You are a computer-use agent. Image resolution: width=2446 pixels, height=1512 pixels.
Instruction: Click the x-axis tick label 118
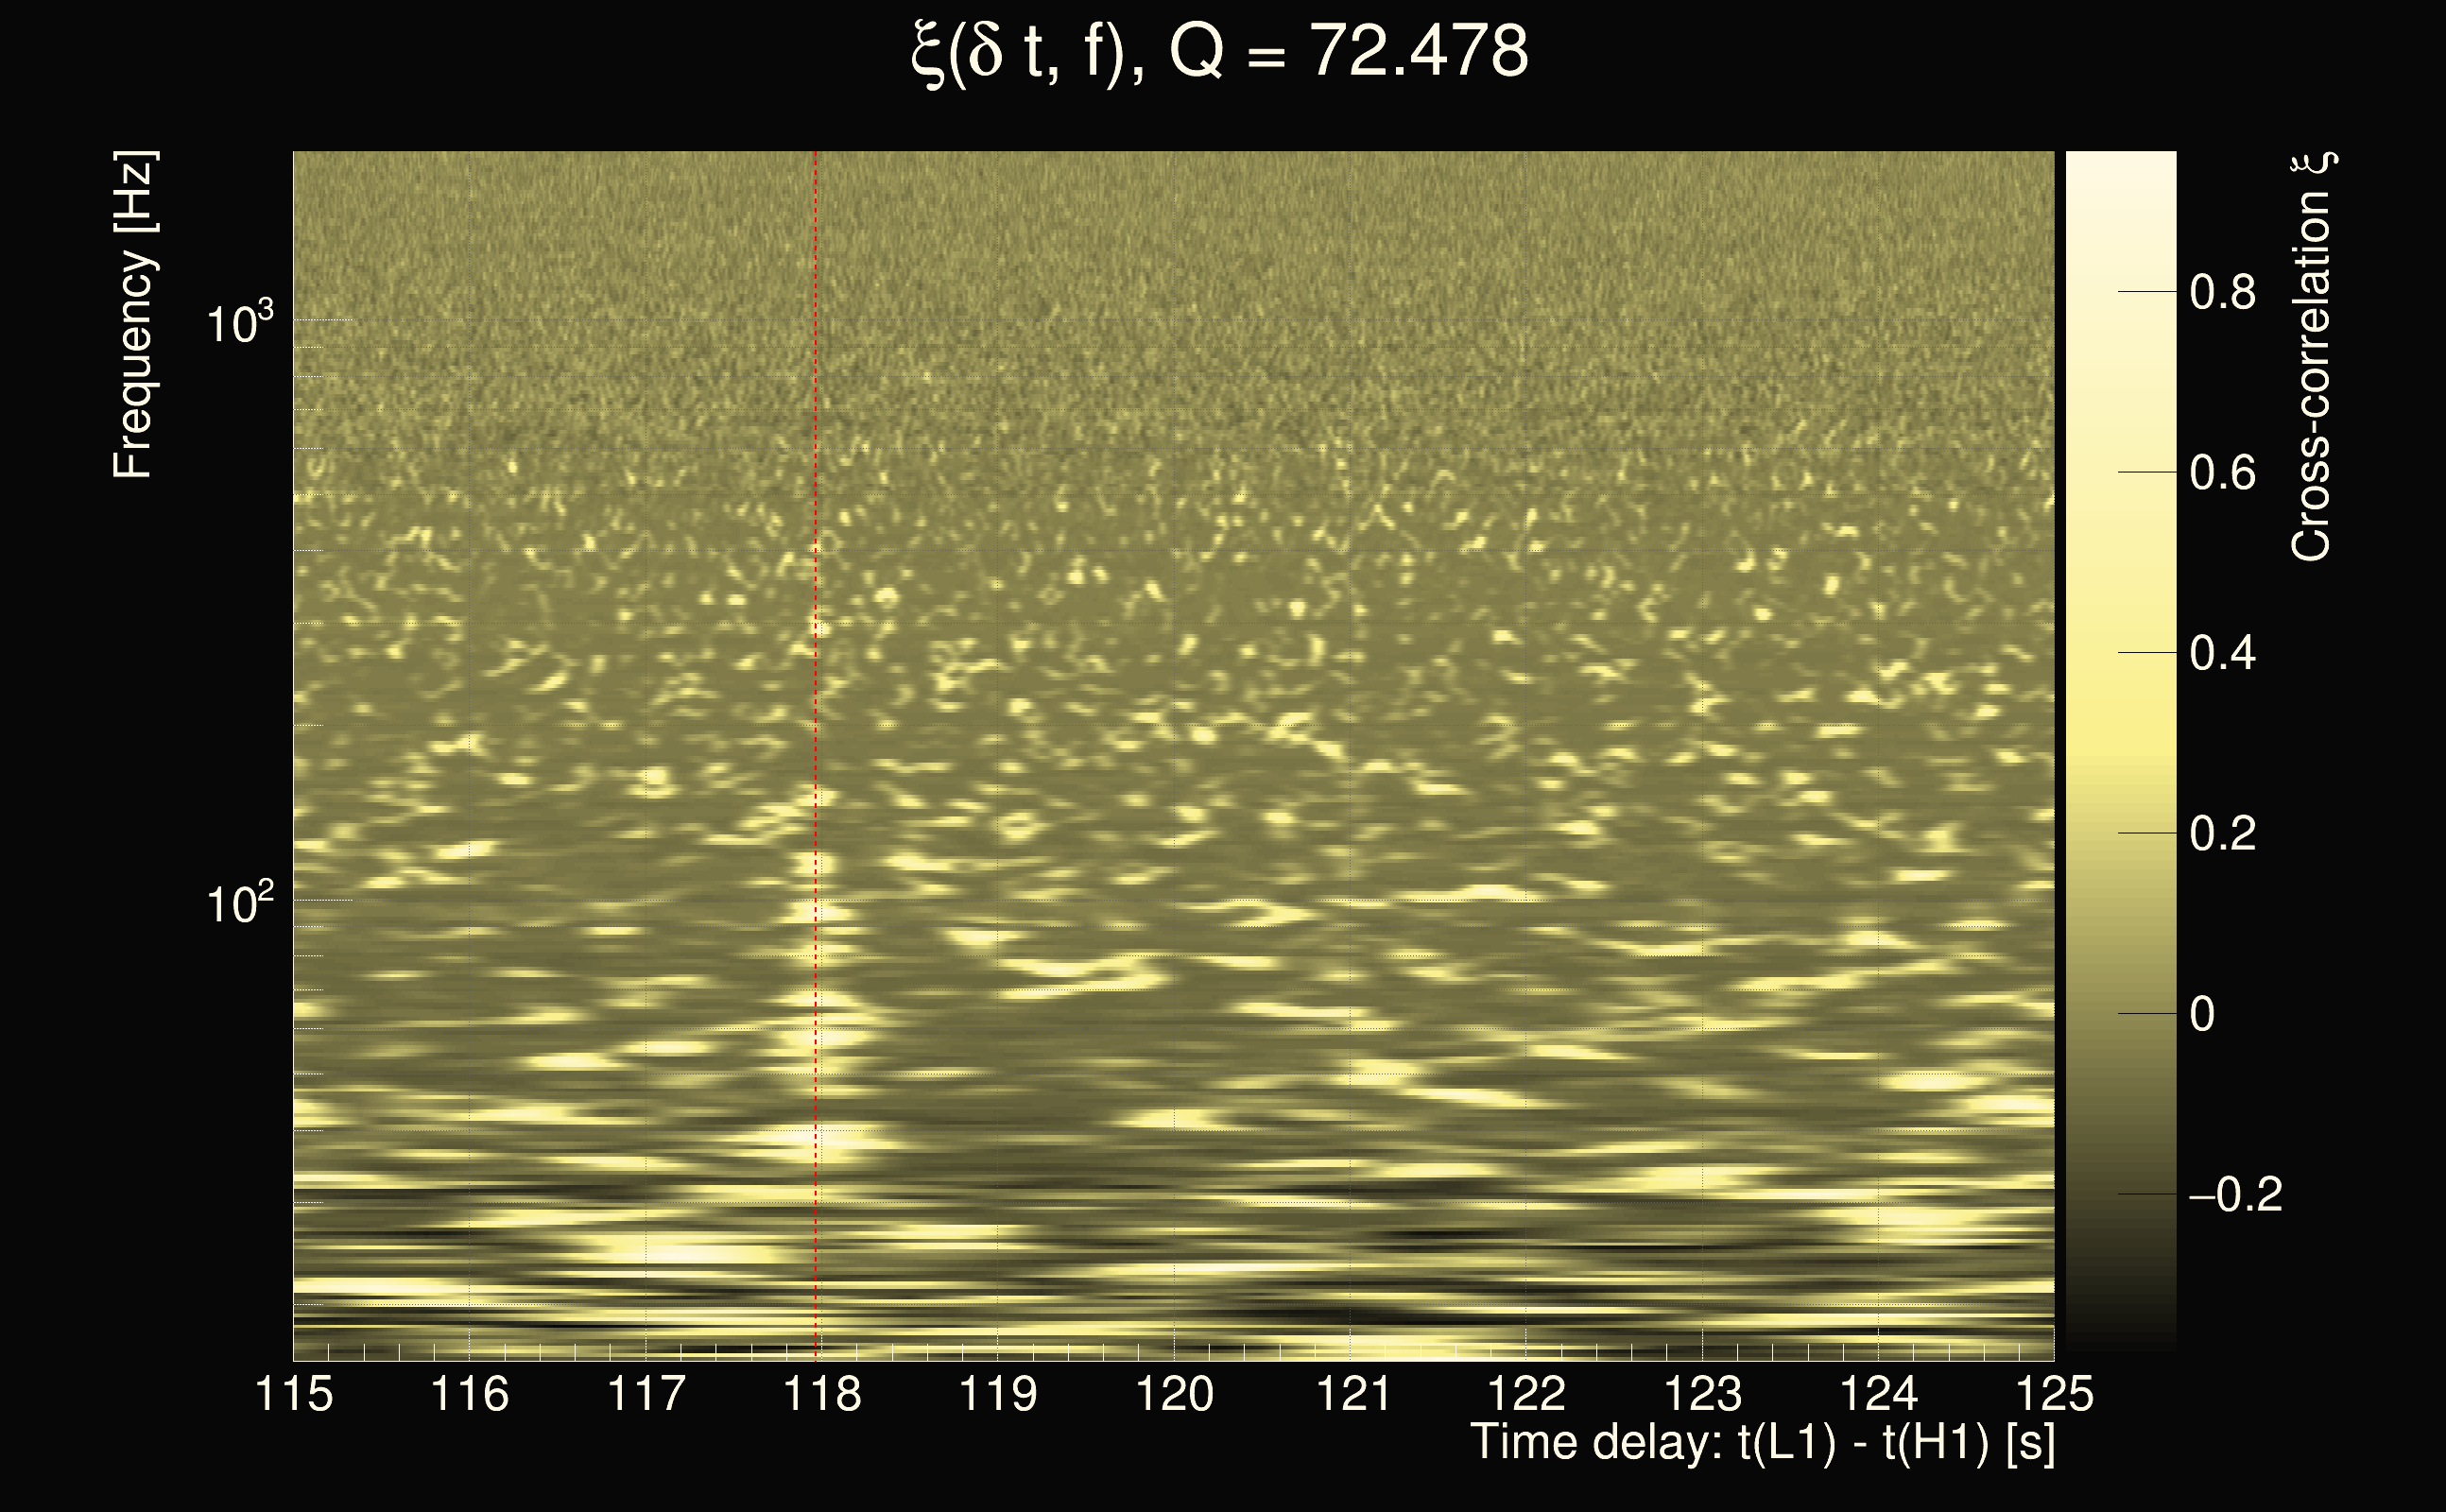(x=822, y=1394)
